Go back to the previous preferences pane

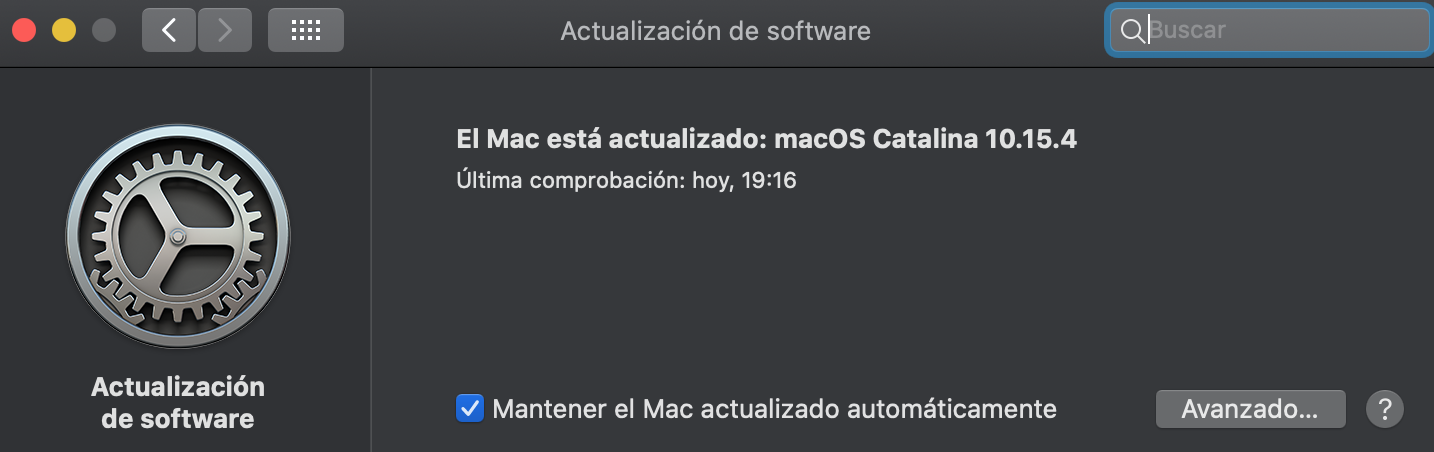coord(169,30)
